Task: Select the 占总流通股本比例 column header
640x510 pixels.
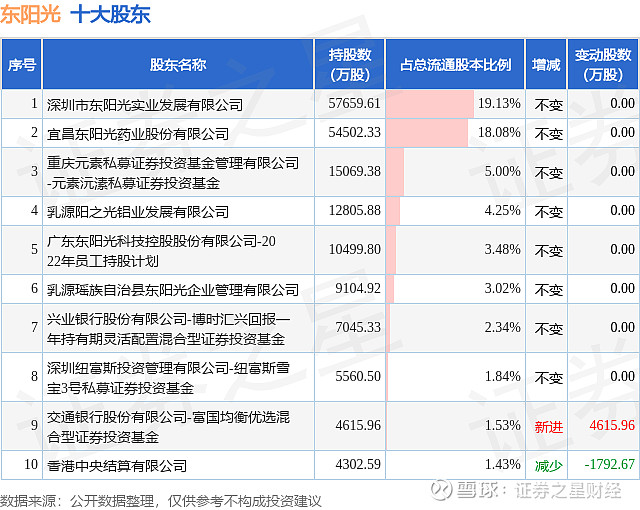Action: pos(455,64)
